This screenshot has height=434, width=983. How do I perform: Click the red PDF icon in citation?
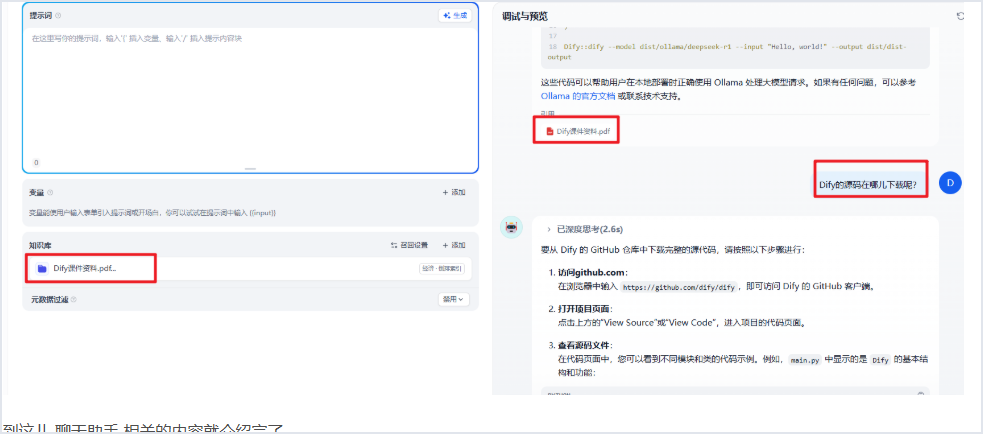(x=550, y=132)
